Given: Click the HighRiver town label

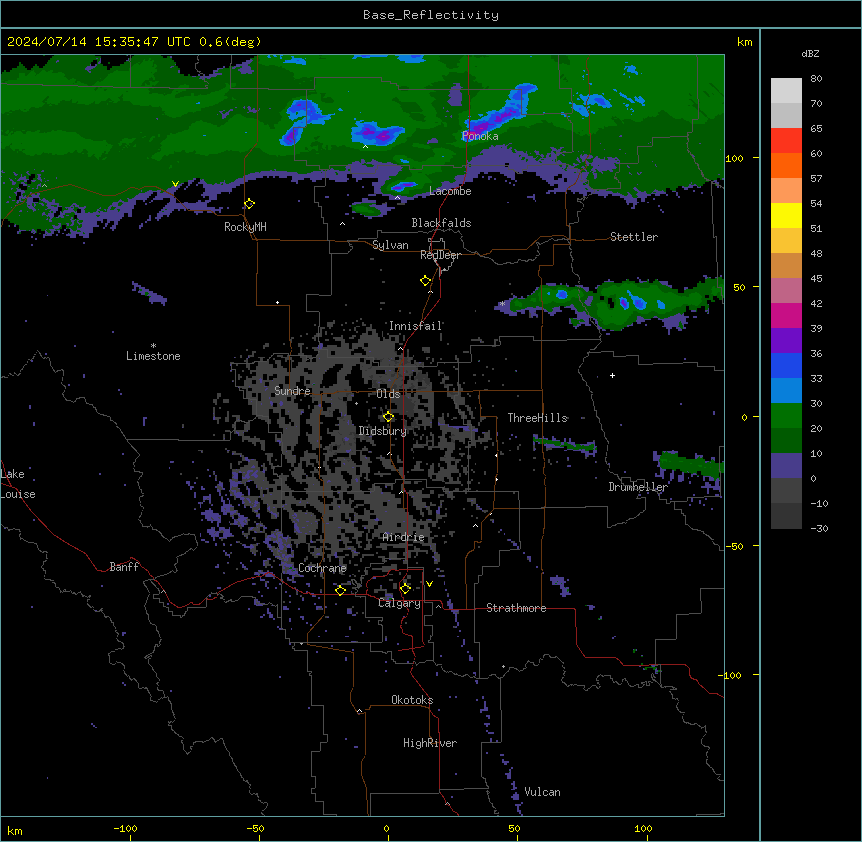Looking at the screenshot, I should click(430, 743).
